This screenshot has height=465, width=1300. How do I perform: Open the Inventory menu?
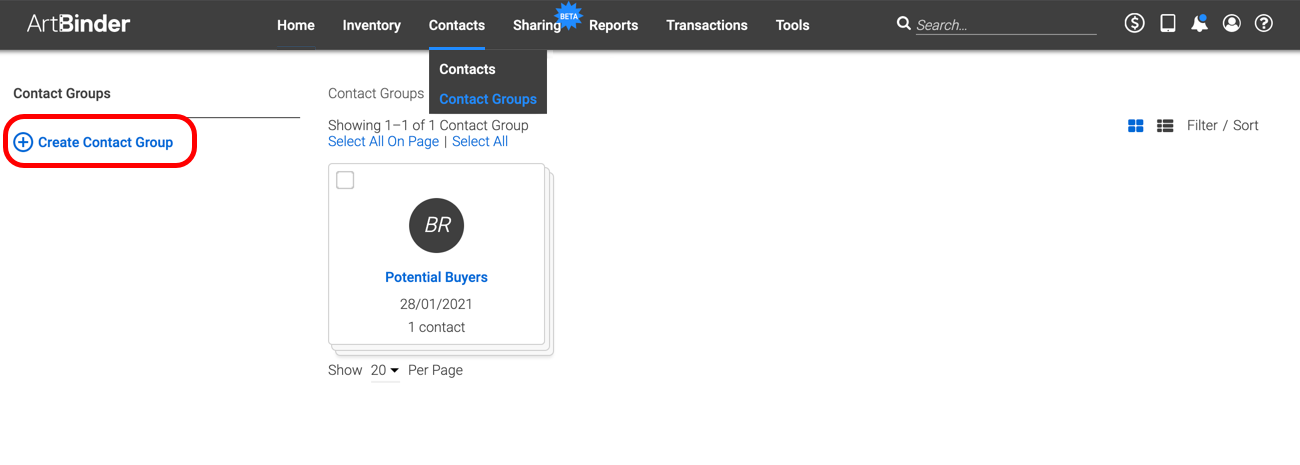tap(372, 25)
